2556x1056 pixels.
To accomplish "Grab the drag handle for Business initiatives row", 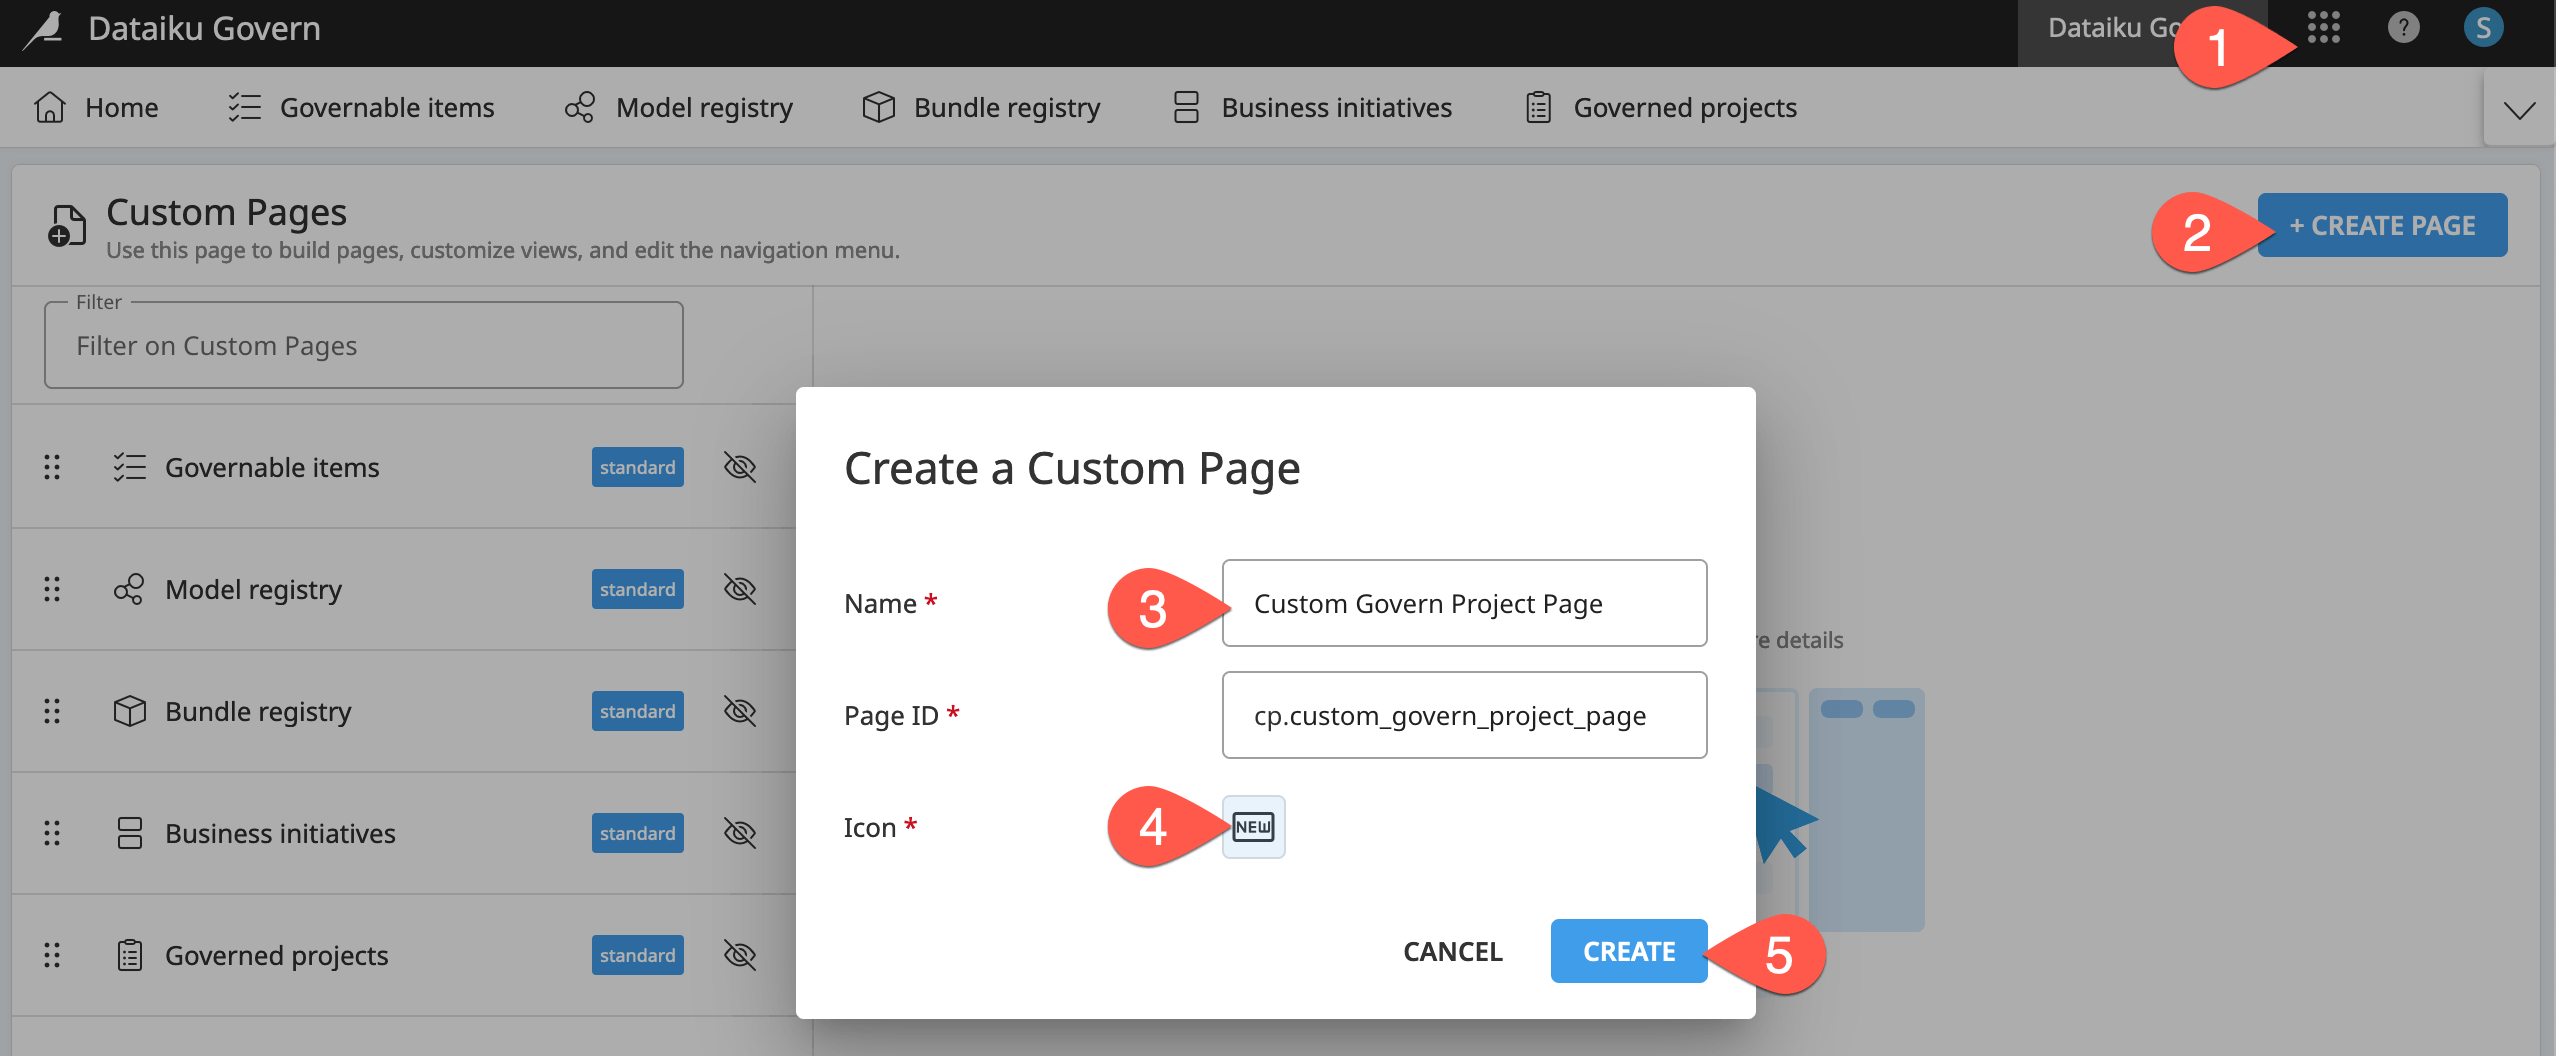I will tap(52, 833).
